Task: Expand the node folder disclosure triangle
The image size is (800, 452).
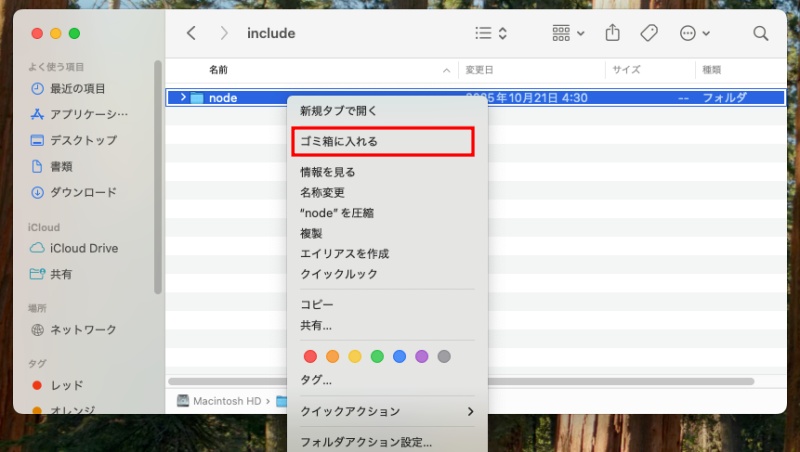Action: (x=182, y=98)
